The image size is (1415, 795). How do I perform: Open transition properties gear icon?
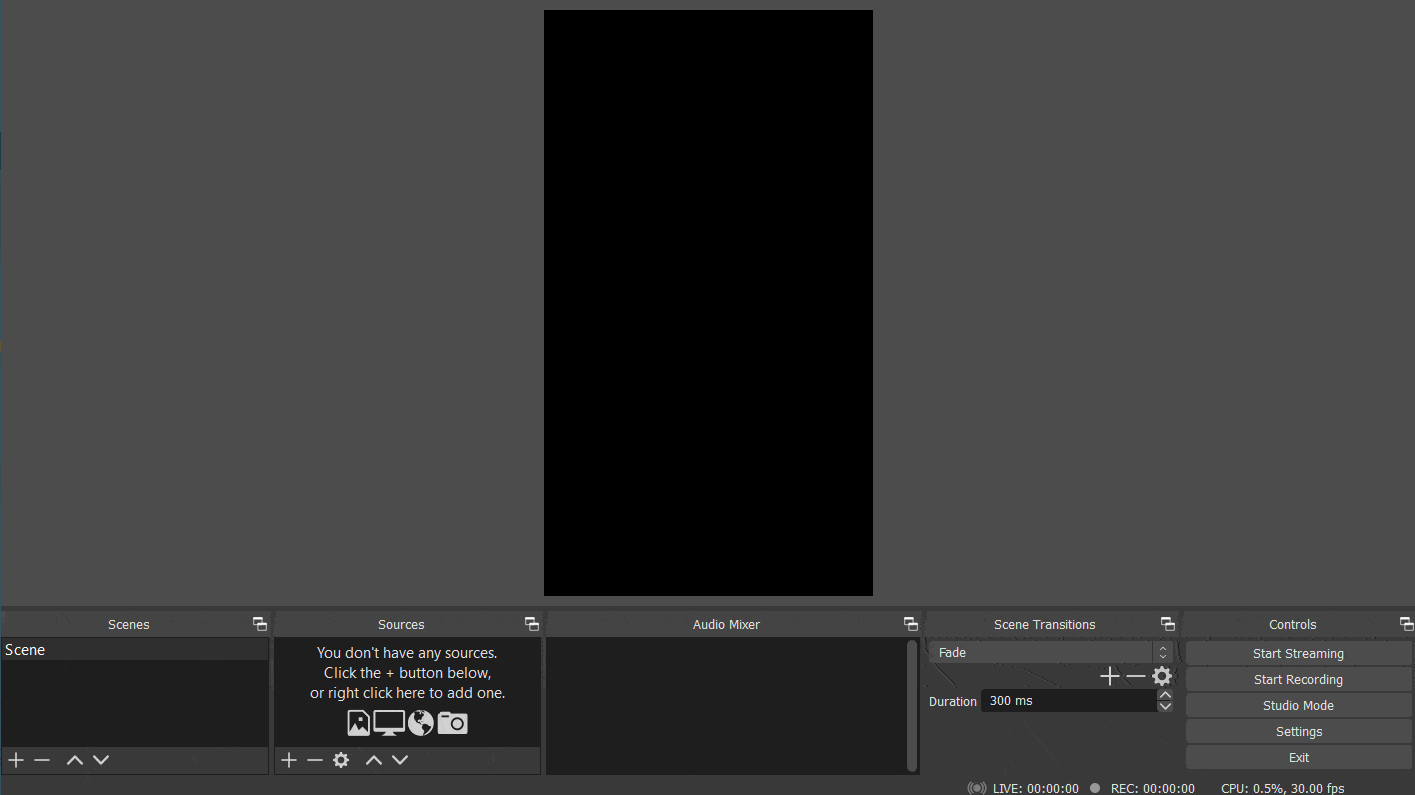point(1162,677)
